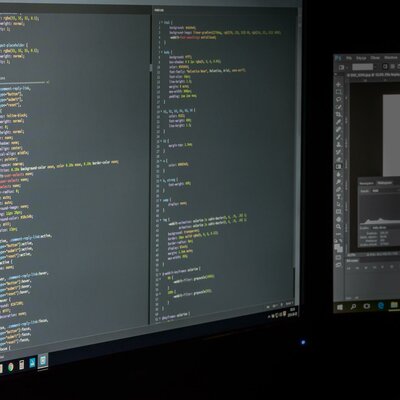
Task: Select the Quick Selection tool
Action: click(339, 107)
